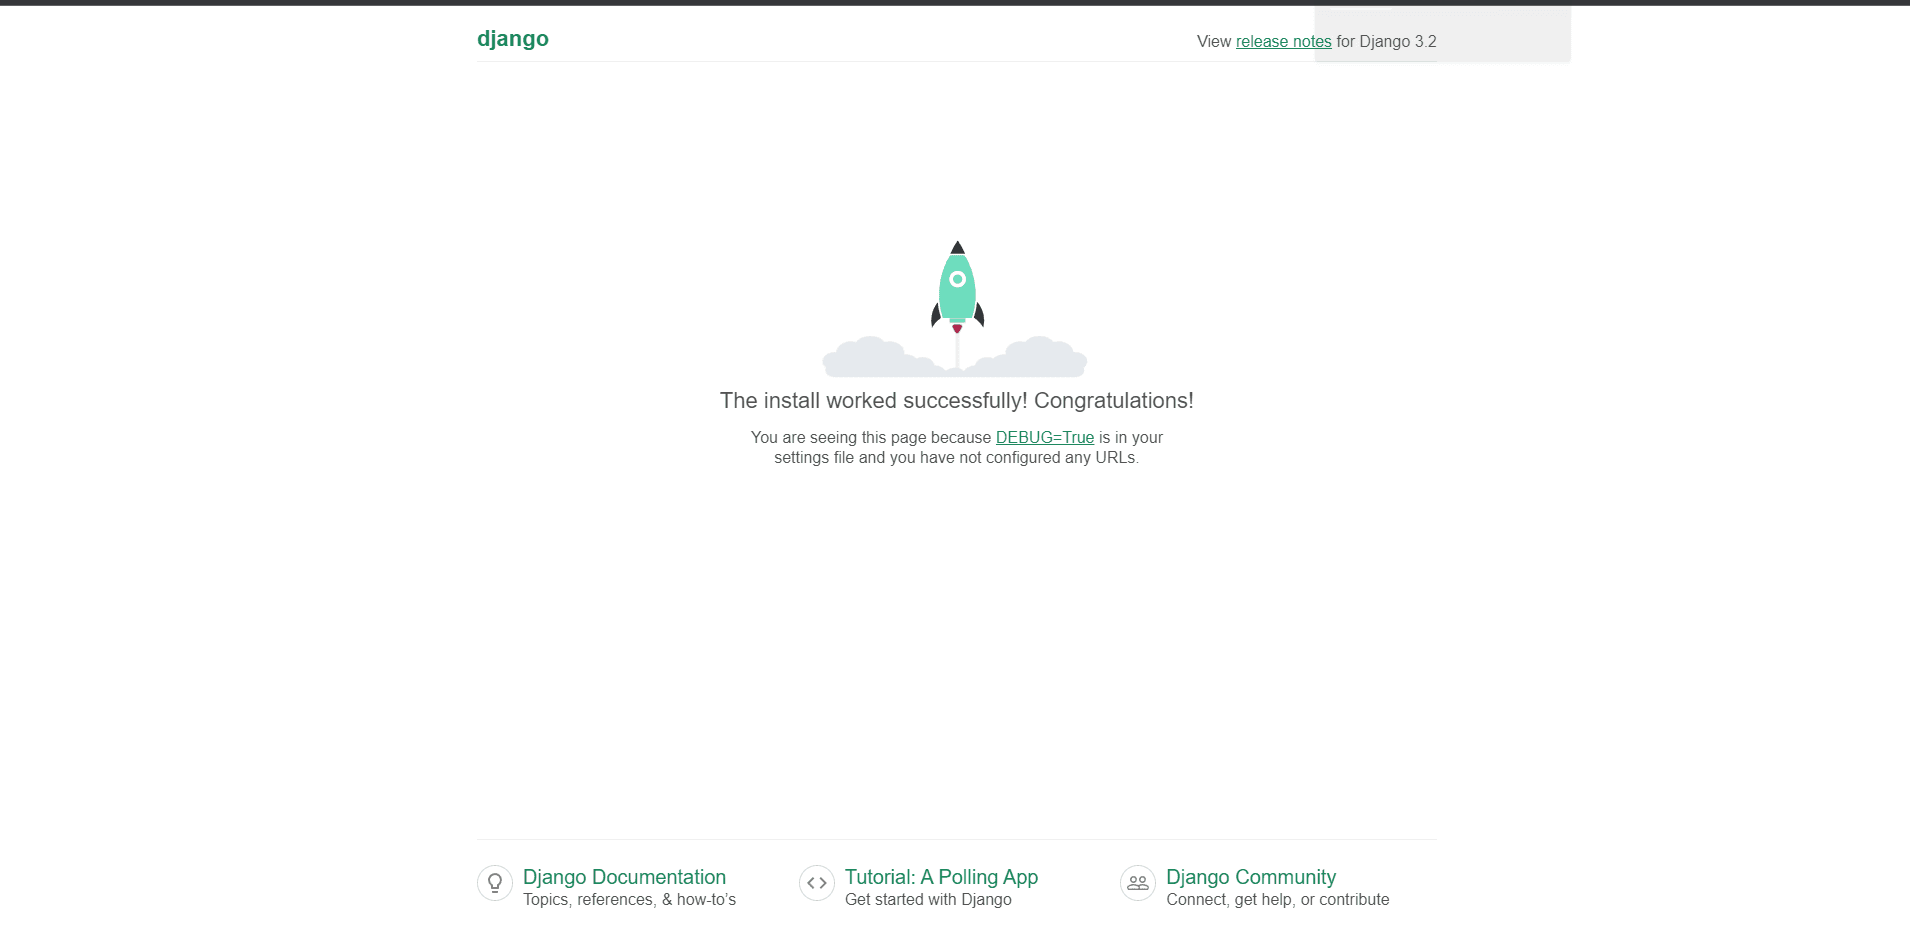Open Tutorial: A Polling App link
Image resolution: width=1910 pixels, height=930 pixels.
point(941,877)
